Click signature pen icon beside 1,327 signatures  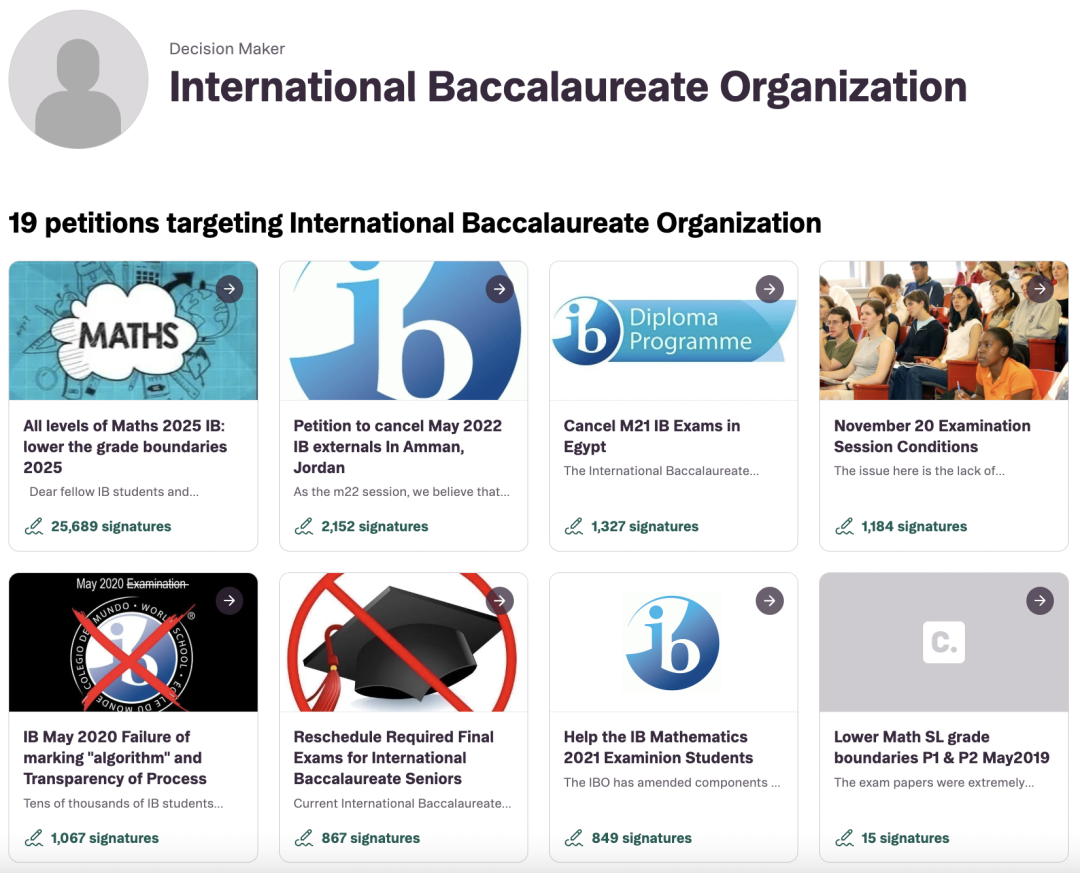click(574, 526)
